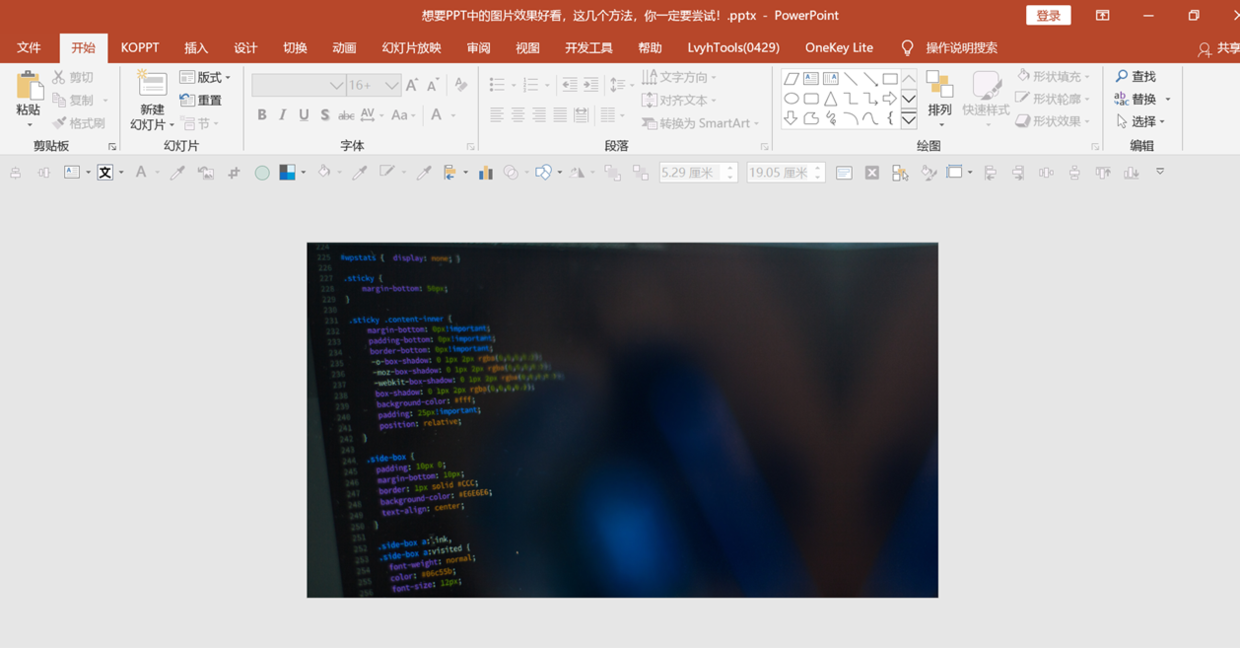
Task: Open the paste 粘贴 dropdown arrow
Action: coord(29,124)
